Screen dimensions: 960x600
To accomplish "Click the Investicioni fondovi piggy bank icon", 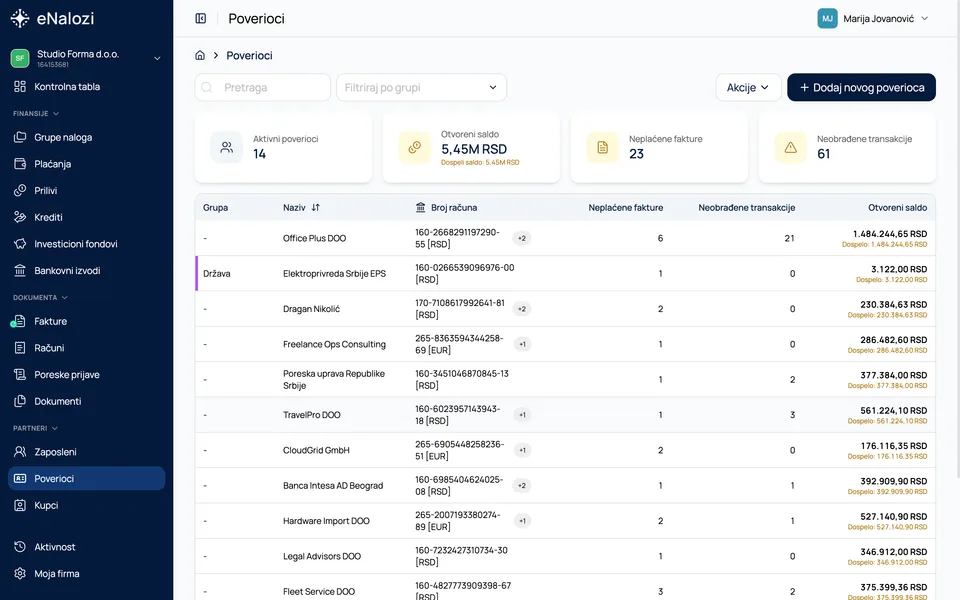I will pyautogui.click(x=20, y=244).
